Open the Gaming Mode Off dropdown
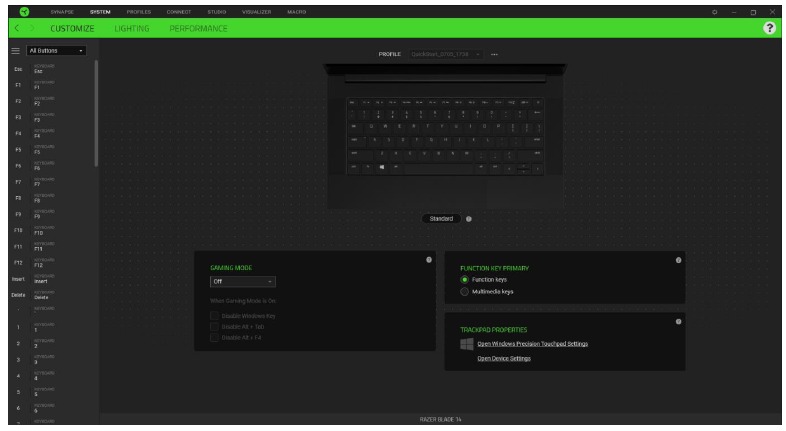Image resolution: width=786 pixels, height=431 pixels. coord(243,282)
